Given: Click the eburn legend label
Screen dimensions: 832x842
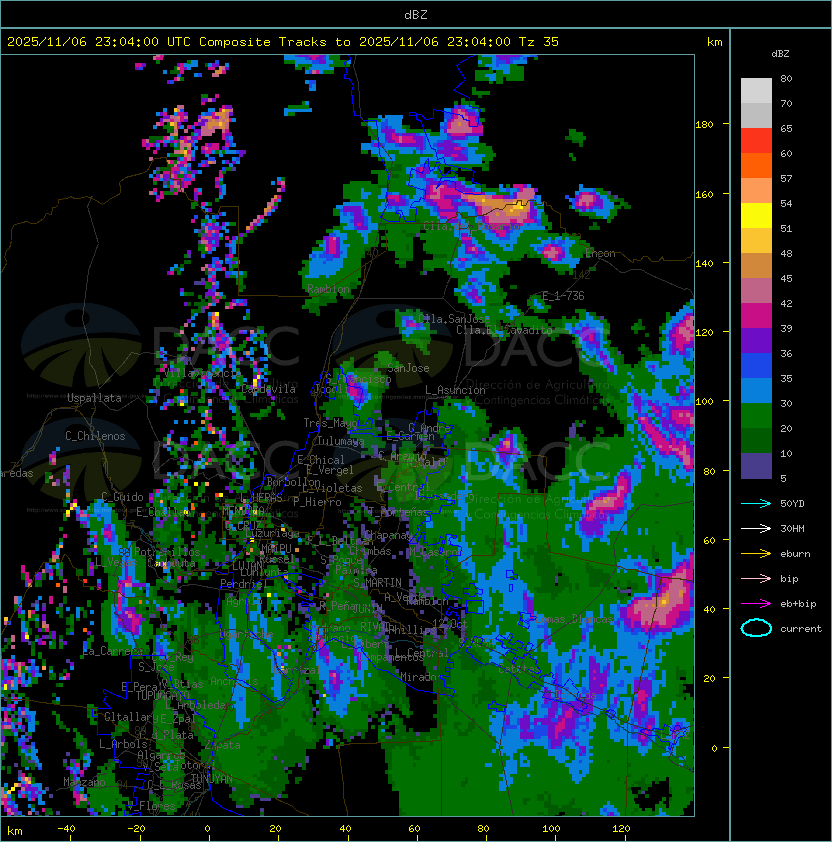Looking at the screenshot, I should click(x=795, y=554).
